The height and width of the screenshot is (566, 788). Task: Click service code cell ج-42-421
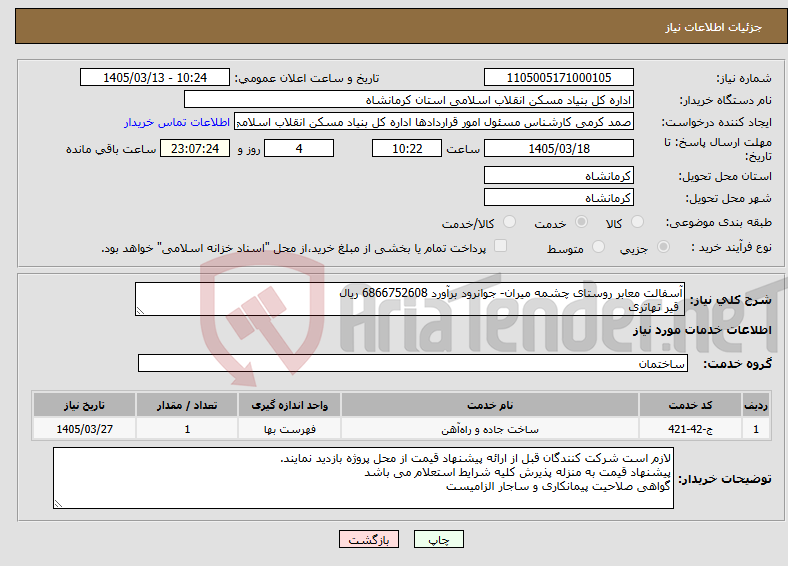[691, 429]
